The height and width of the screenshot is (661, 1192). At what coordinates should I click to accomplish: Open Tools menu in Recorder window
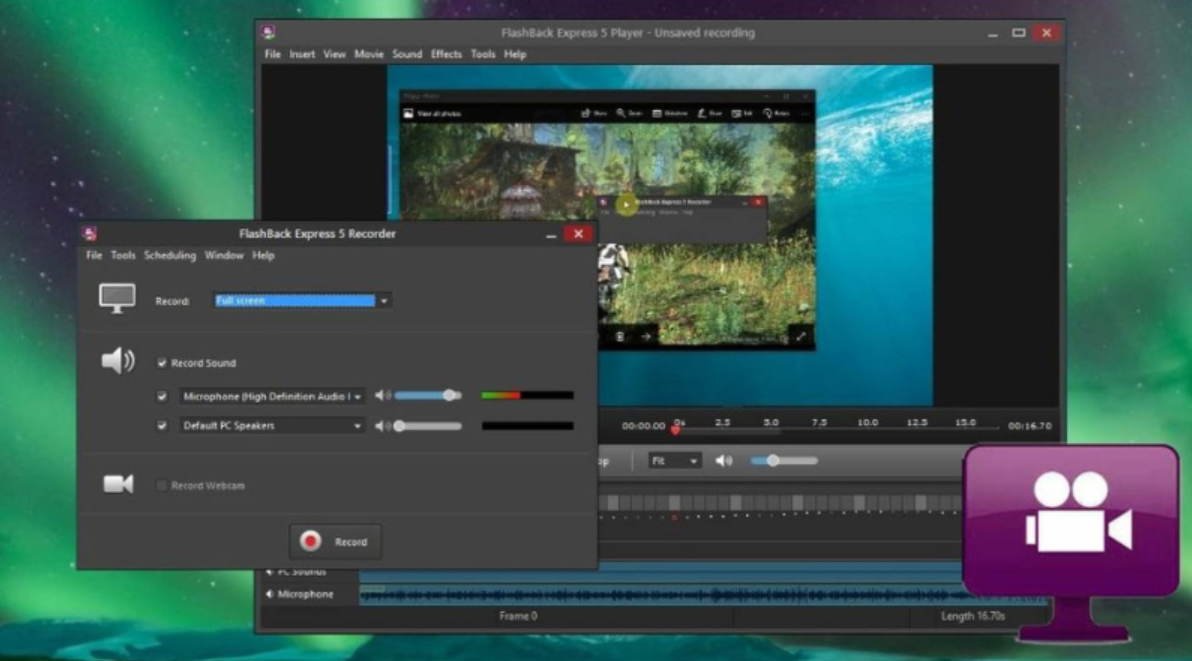click(x=123, y=255)
